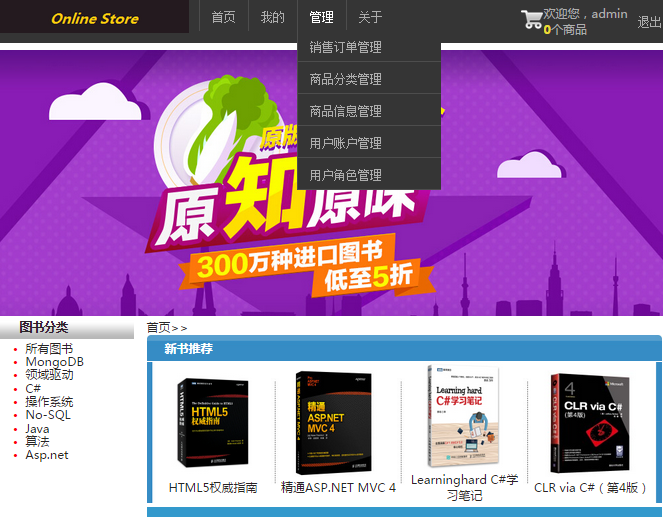Click the Online Store logo

point(95,18)
